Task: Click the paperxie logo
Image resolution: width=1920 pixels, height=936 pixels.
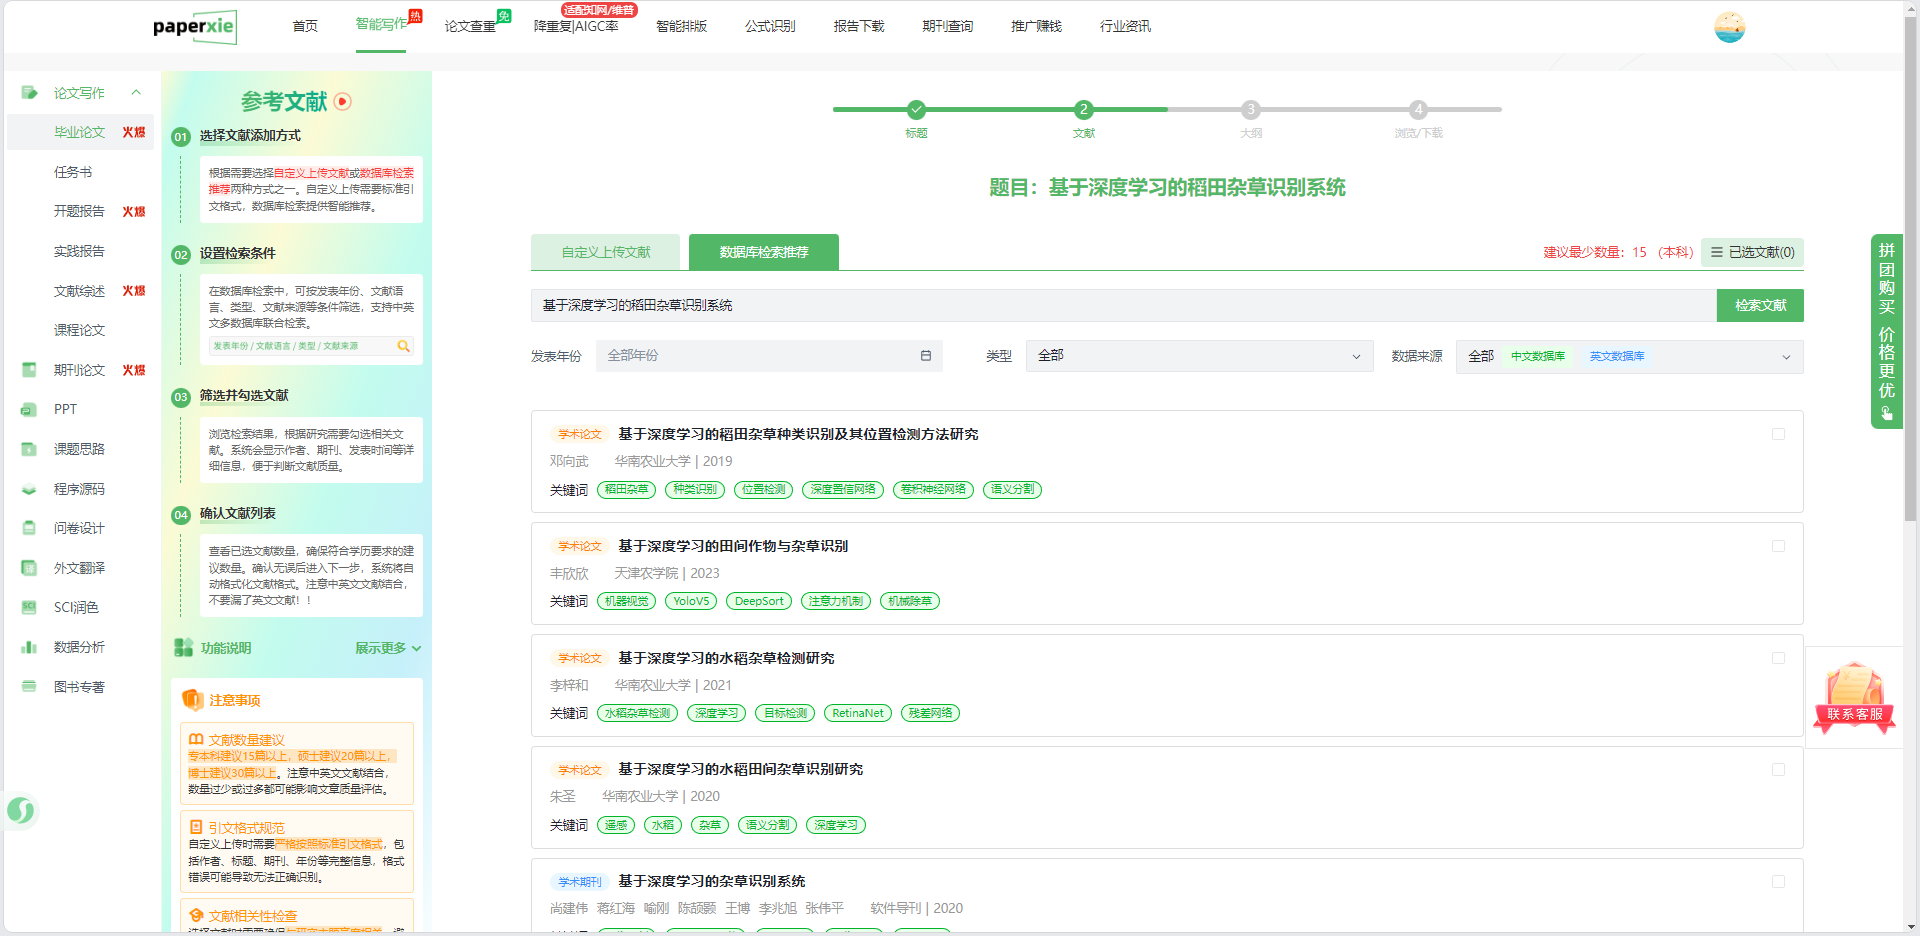Action: 195,27
